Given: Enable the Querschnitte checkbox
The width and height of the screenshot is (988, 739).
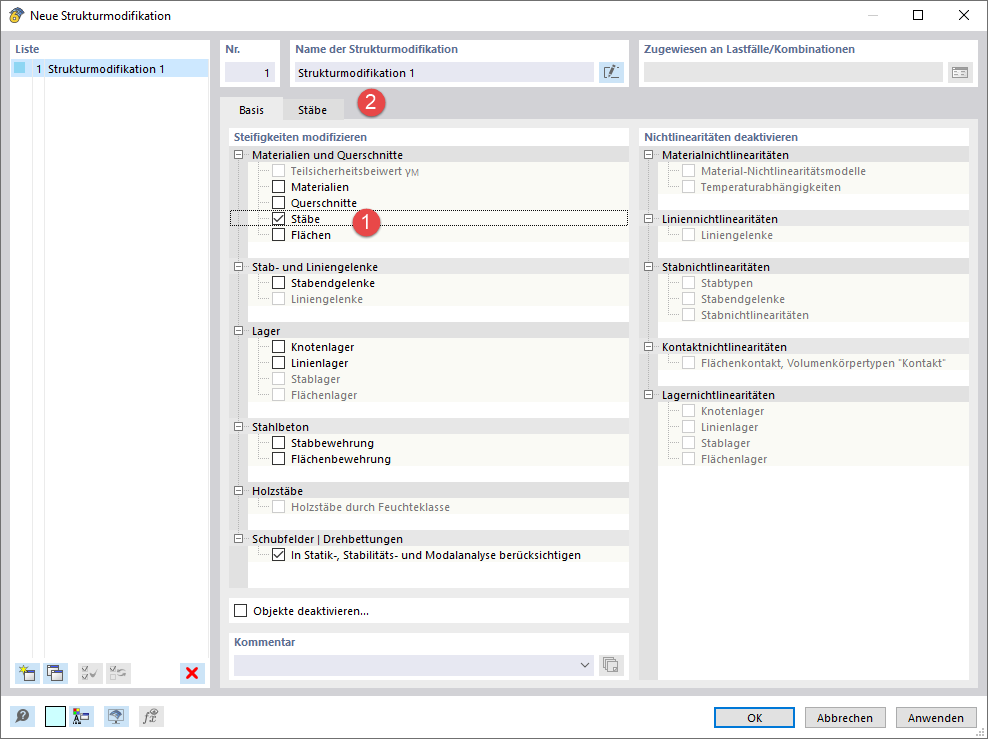Looking at the screenshot, I should coord(279,203).
